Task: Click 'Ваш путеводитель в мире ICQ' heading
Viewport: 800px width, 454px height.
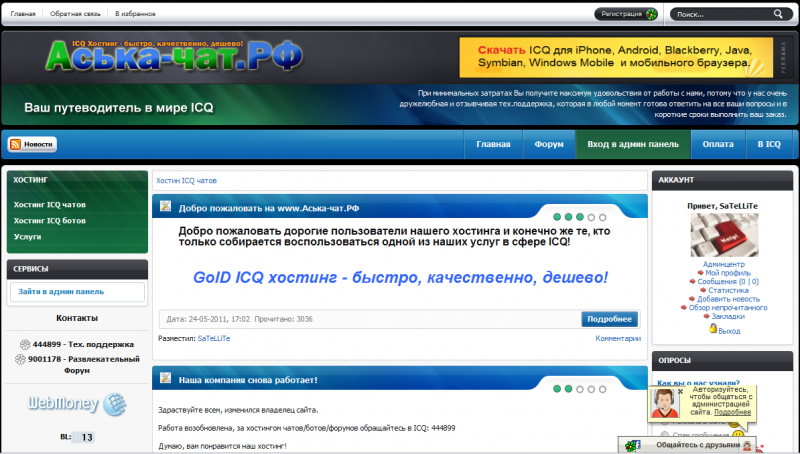Action: pos(119,108)
